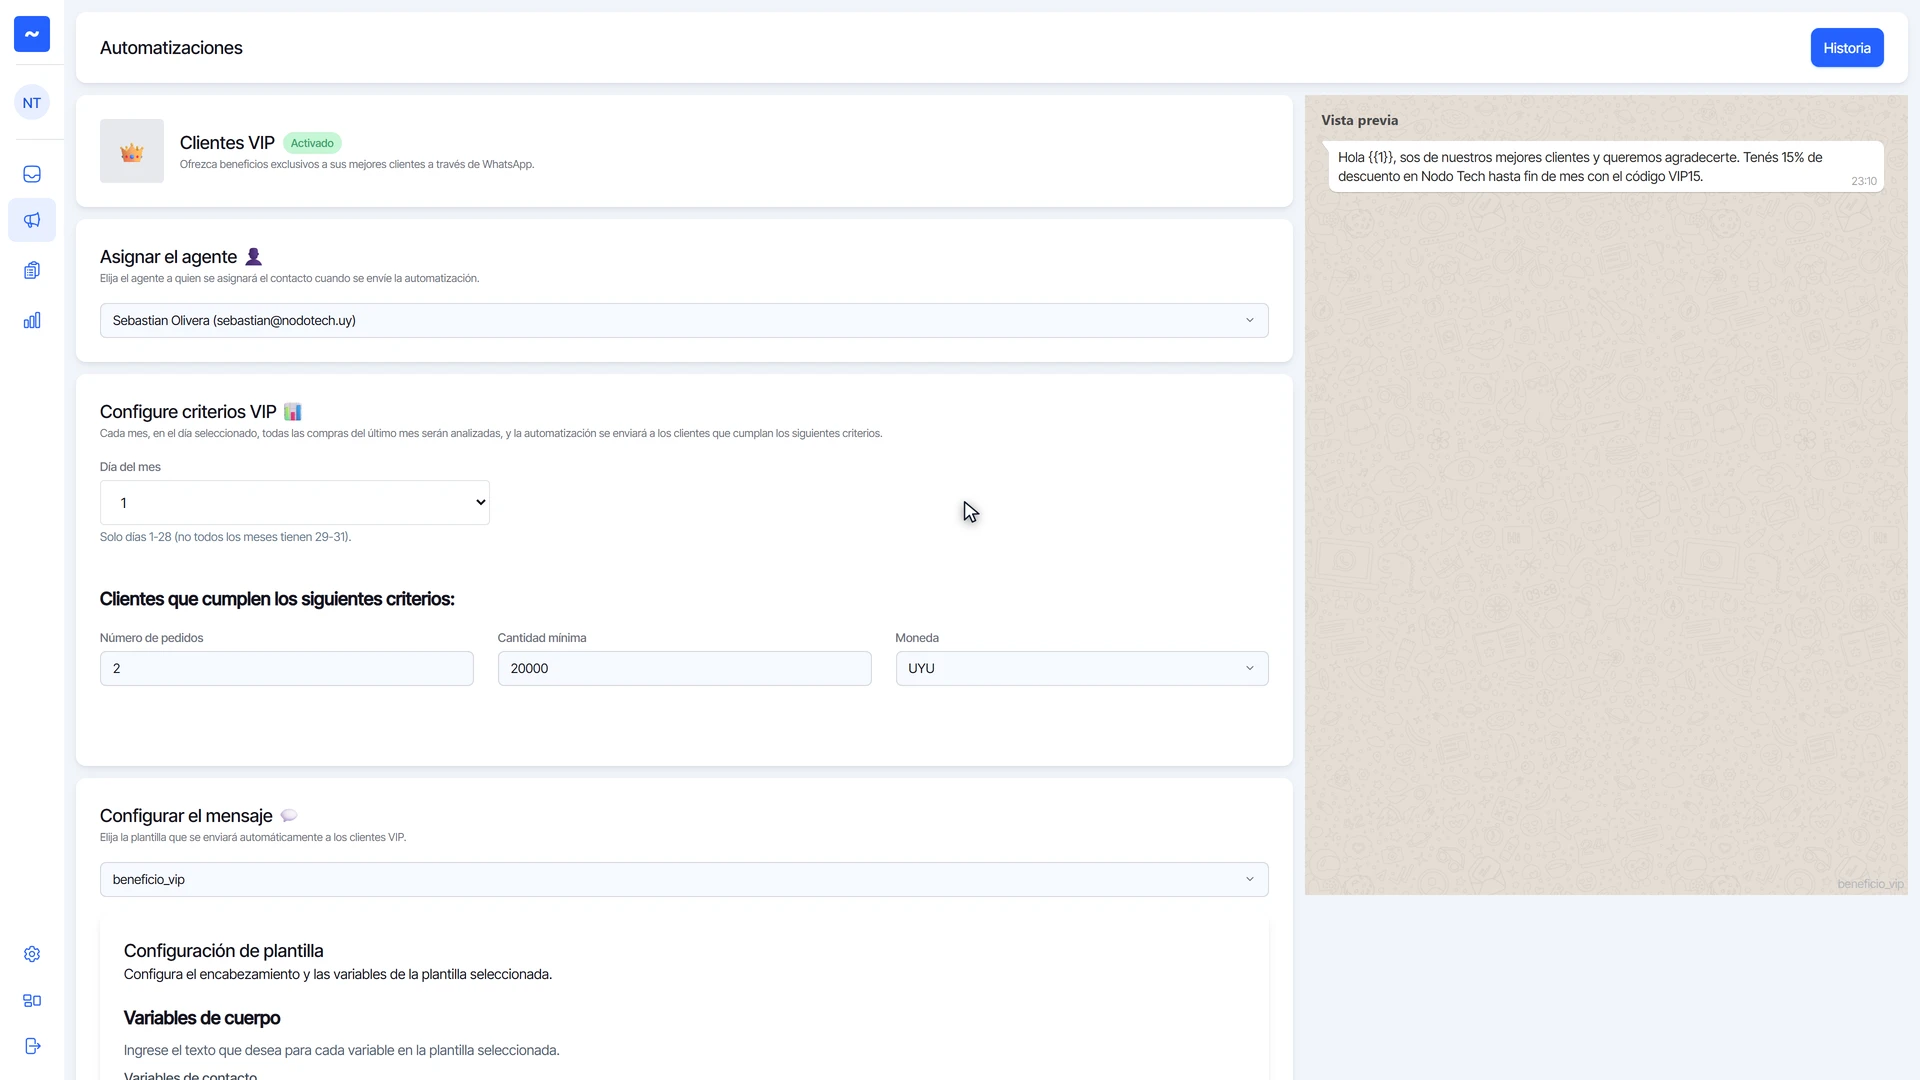This screenshot has height=1080, width=1920.
Task: Click the Activado status badge
Action: pyautogui.click(x=312, y=143)
